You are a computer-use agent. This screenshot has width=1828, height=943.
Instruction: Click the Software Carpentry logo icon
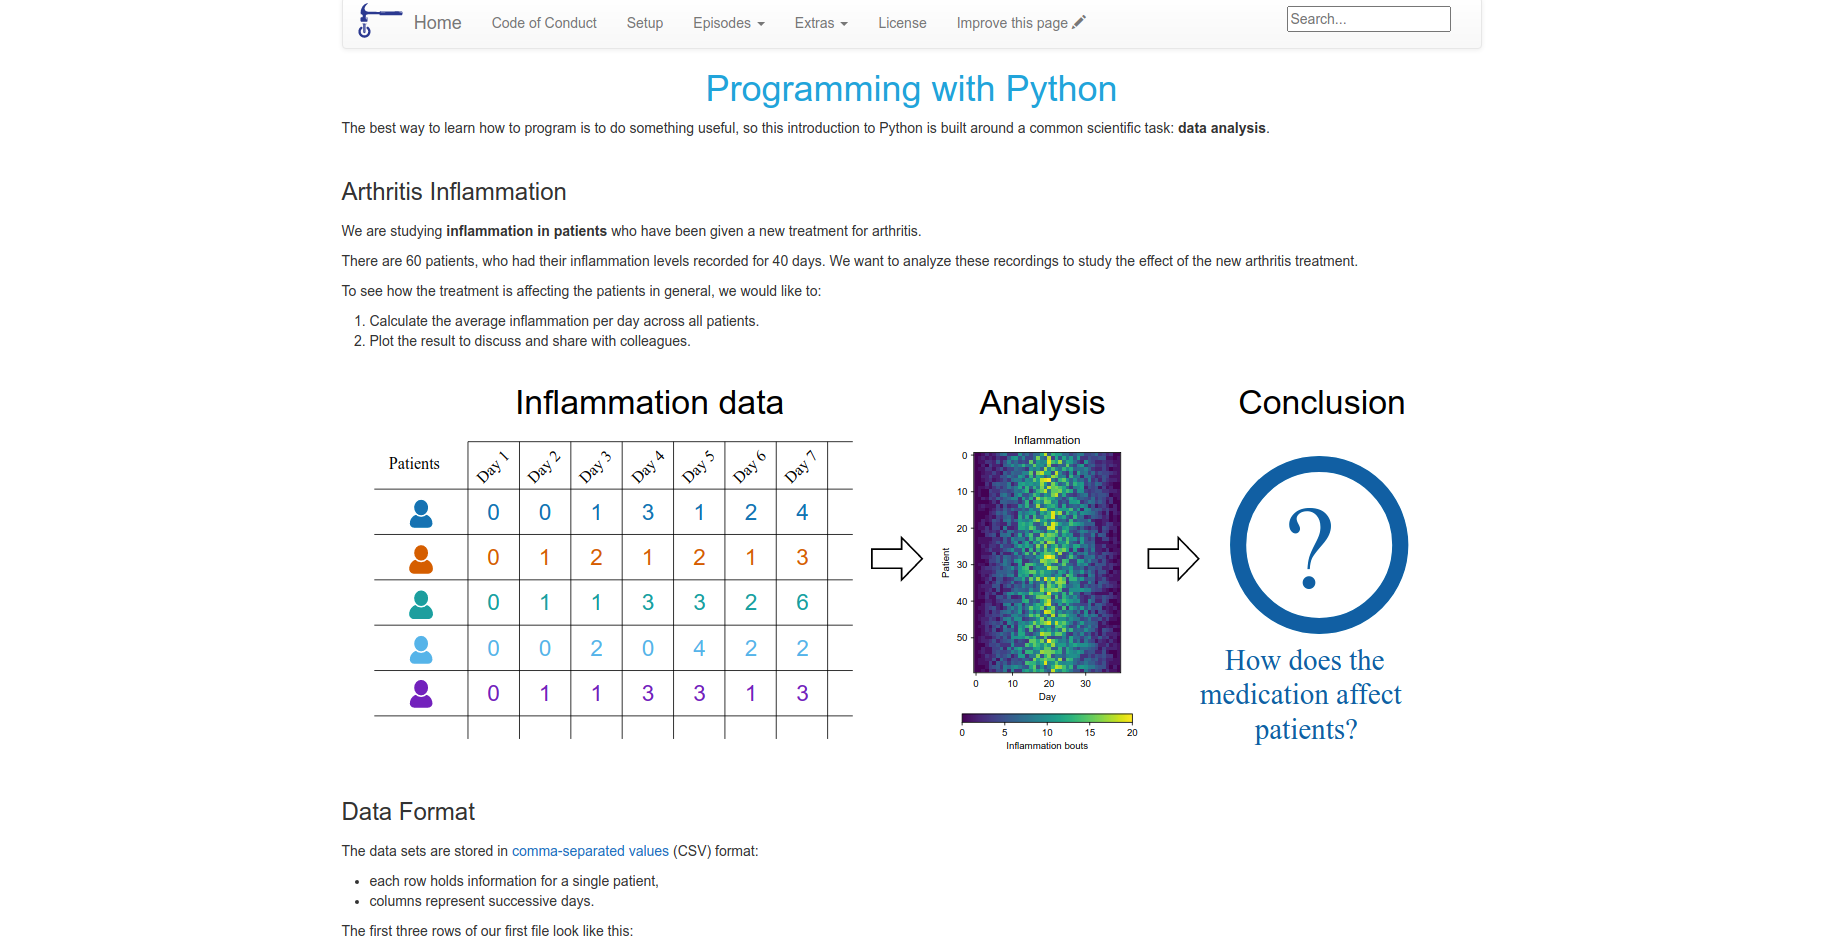click(379, 20)
